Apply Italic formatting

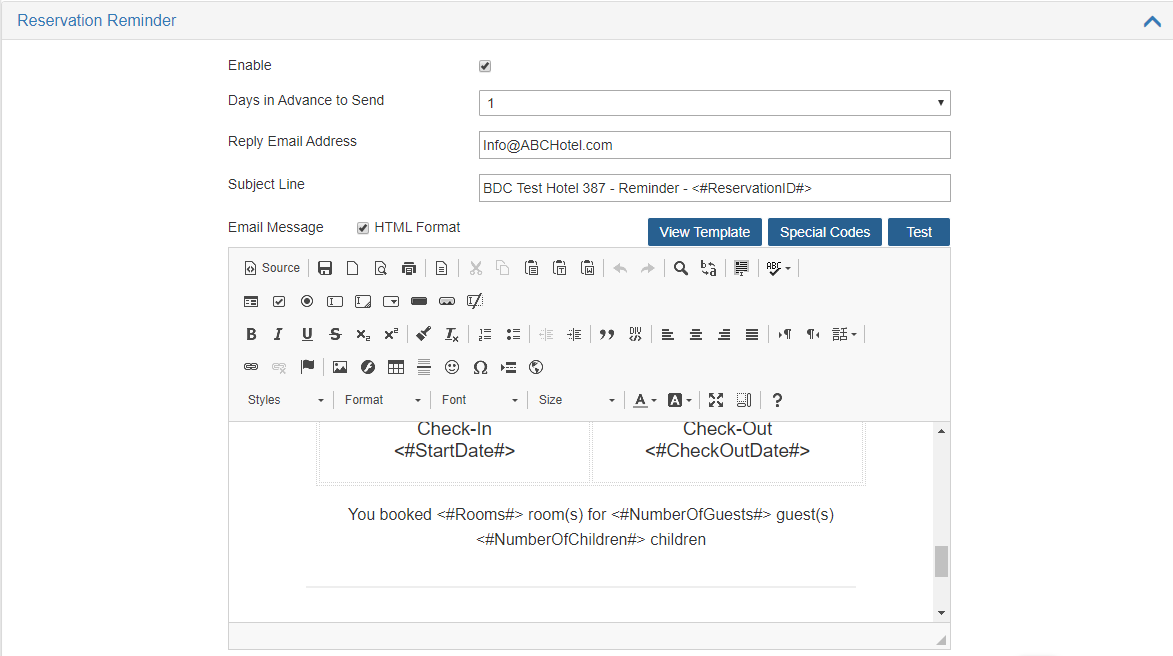point(278,334)
